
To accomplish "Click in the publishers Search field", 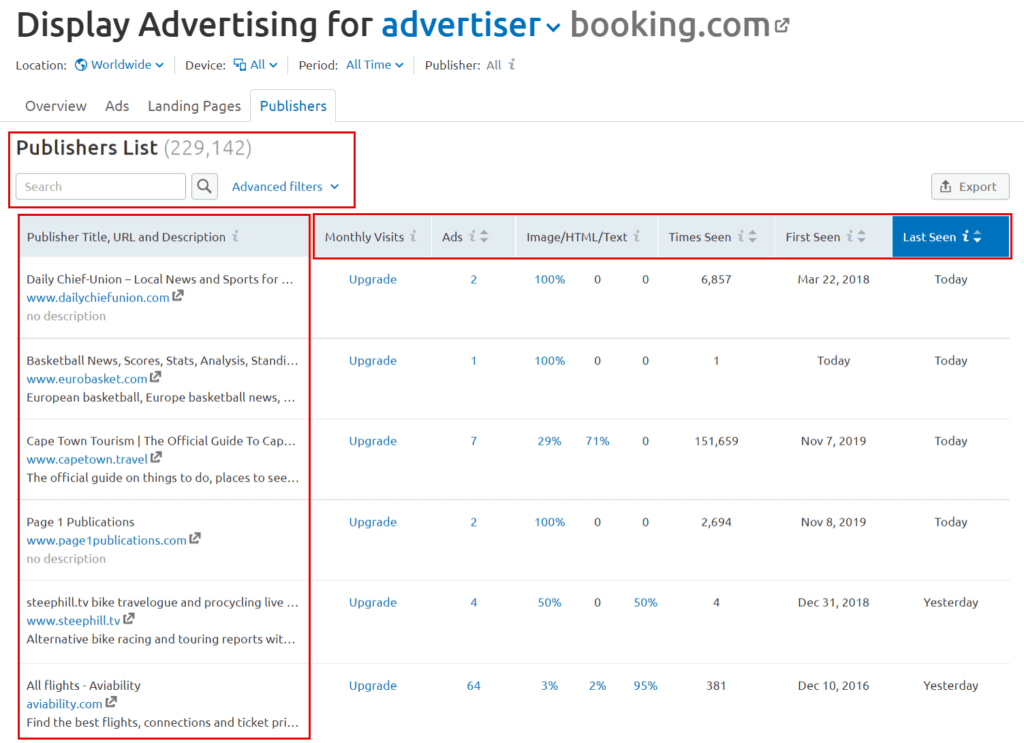I will pos(101,187).
